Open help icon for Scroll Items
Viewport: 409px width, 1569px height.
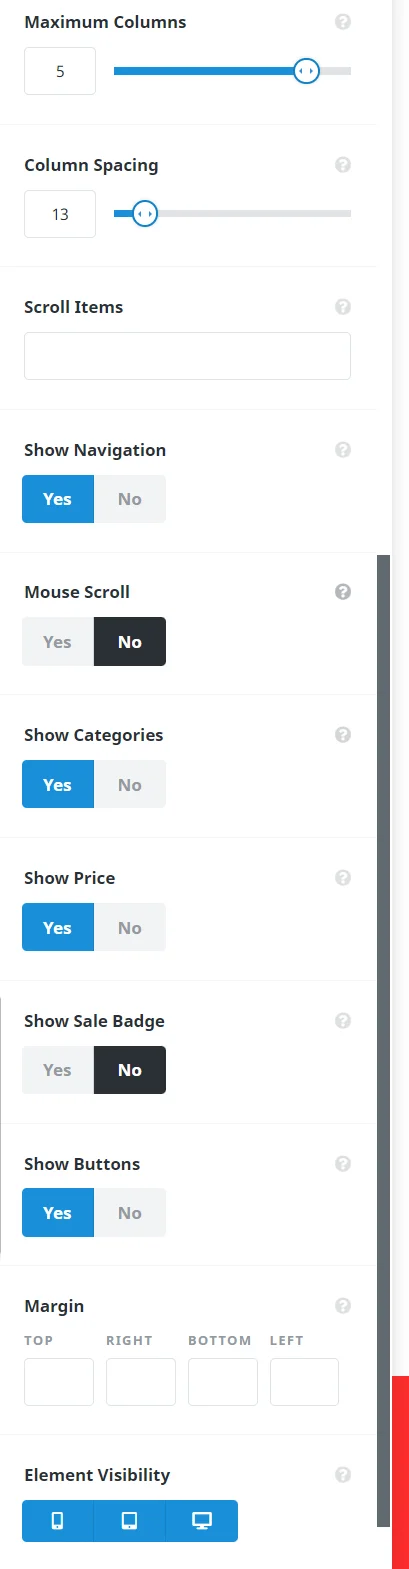(x=343, y=307)
